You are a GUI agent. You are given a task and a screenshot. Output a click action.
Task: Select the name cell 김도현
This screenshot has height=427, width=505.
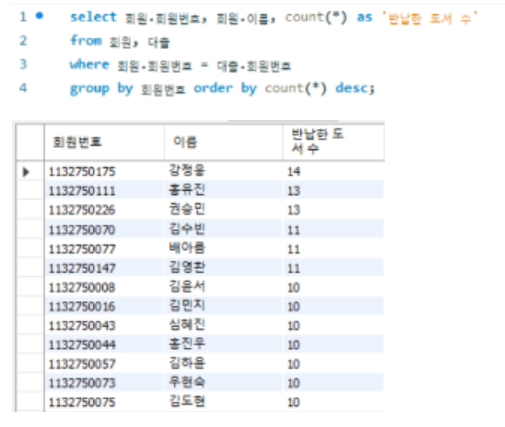[223, 402]
